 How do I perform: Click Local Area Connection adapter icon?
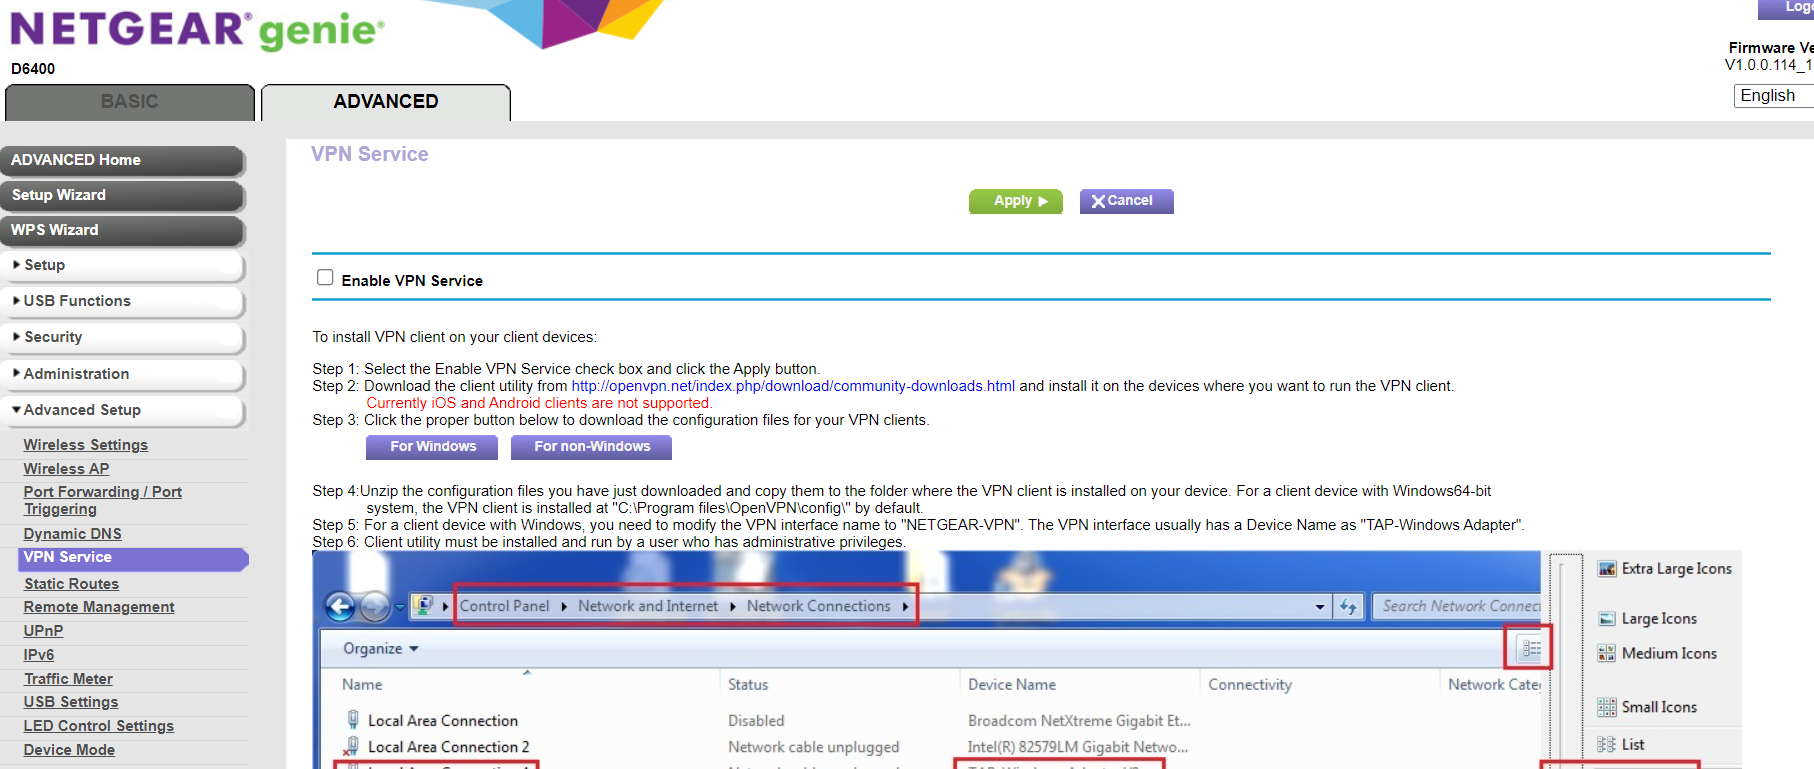point(353,720)
